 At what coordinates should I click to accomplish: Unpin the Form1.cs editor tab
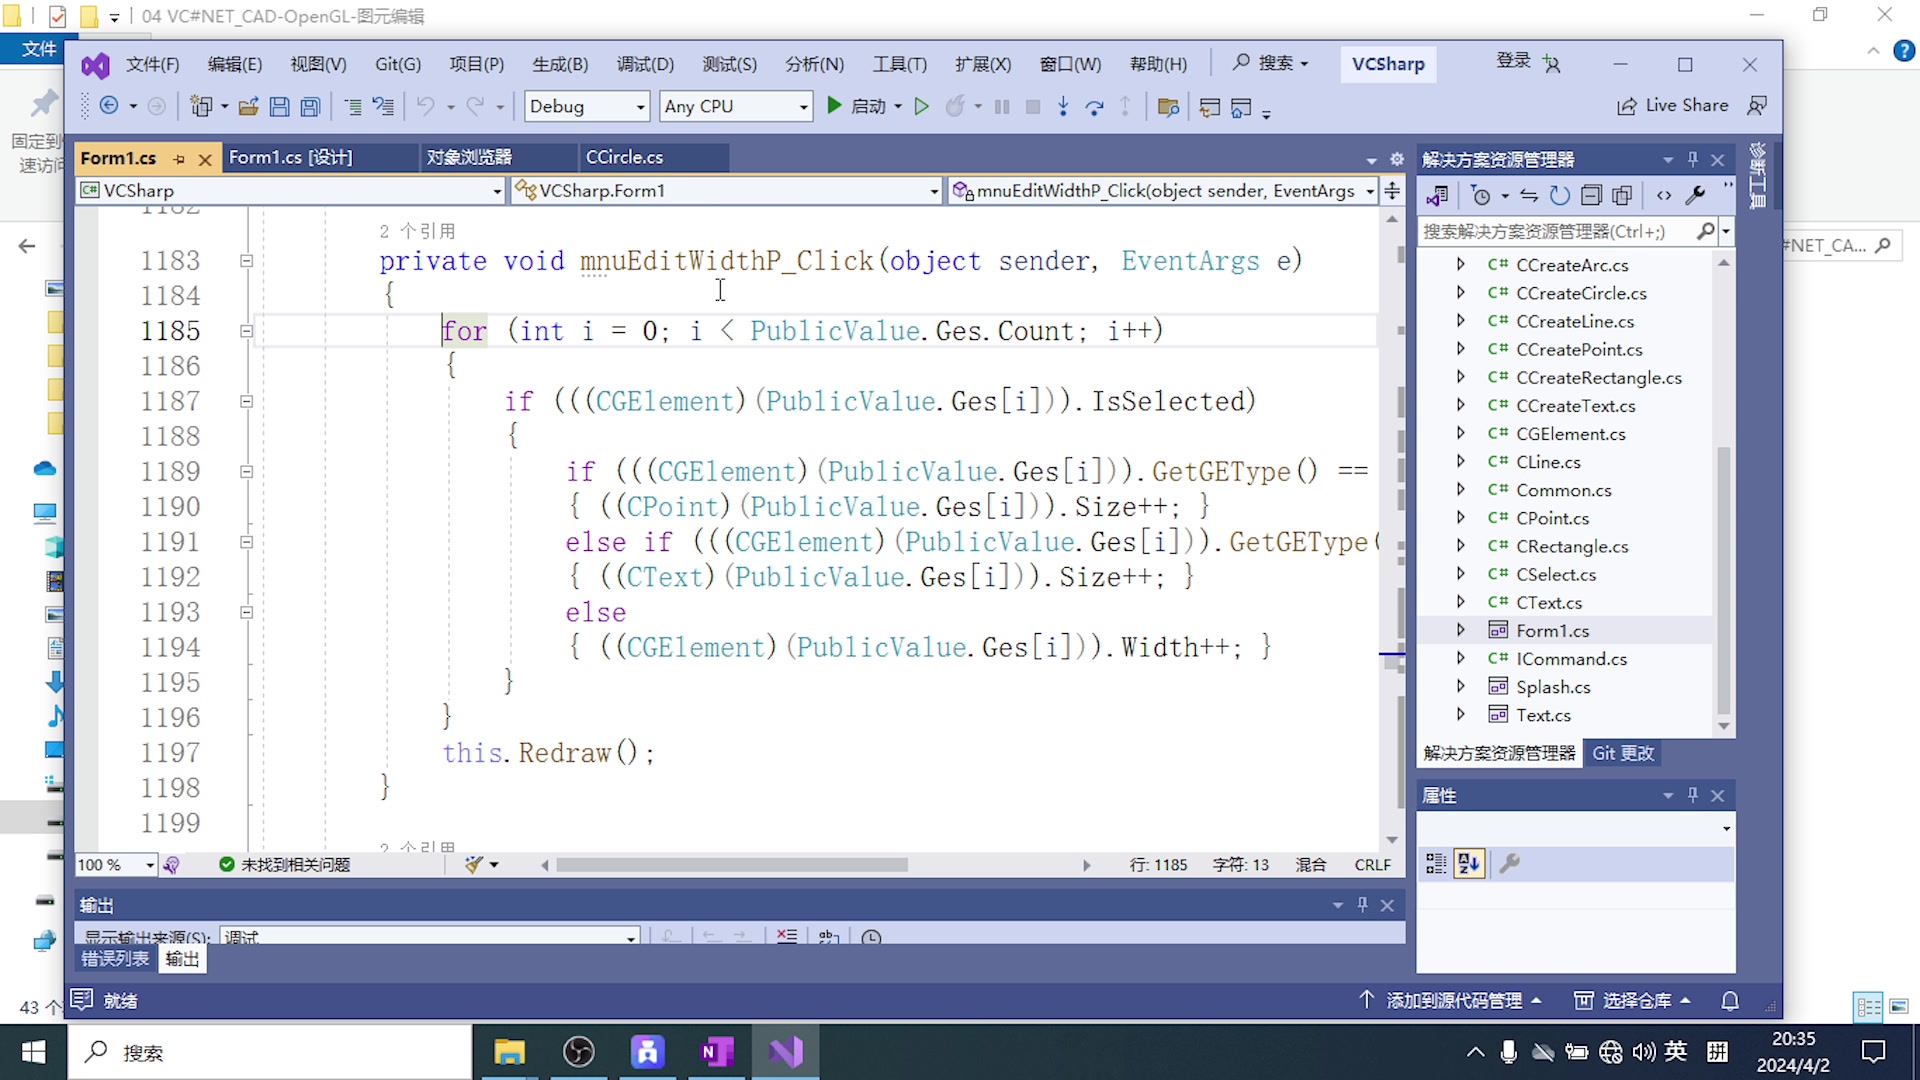tap(181, 158)
